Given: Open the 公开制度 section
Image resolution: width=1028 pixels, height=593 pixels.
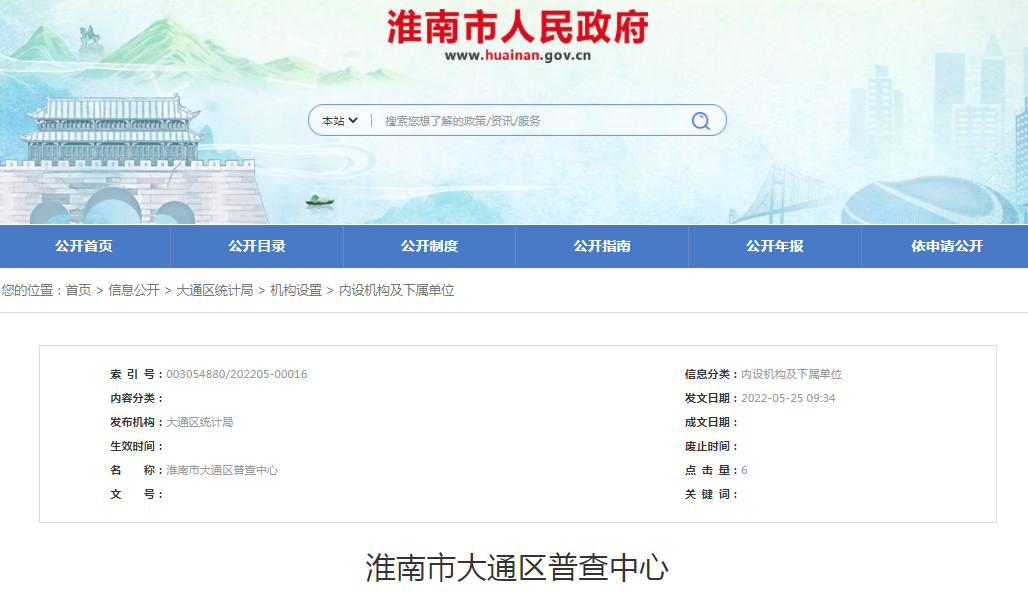Looking at the screenshot, I should click(x=428, y=245).
